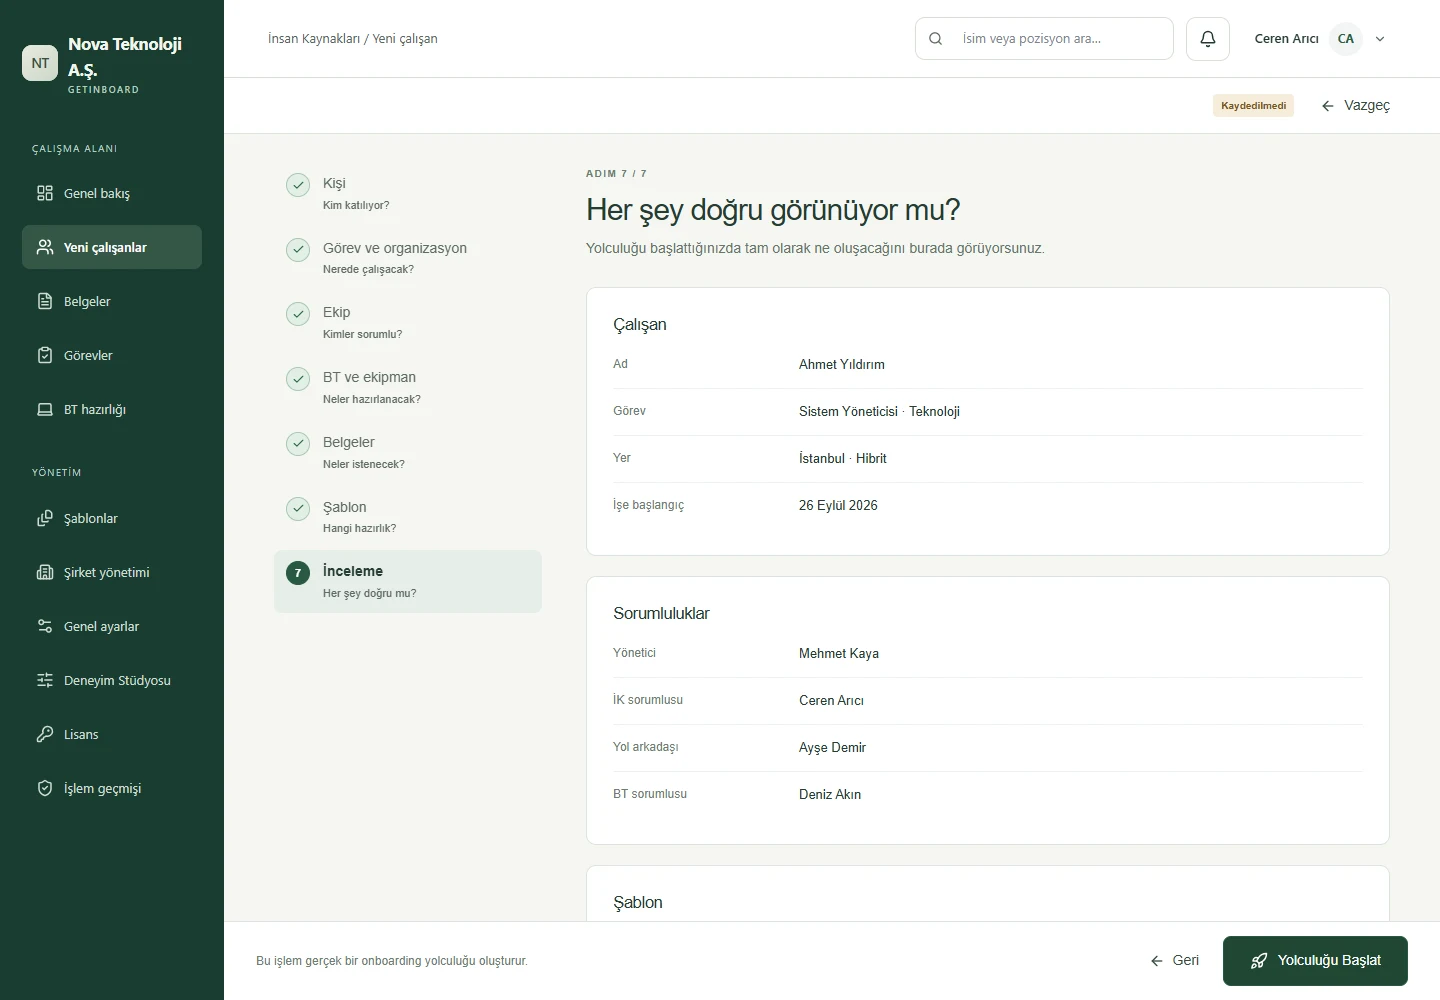Click the Şablon card heading

[638, 903]
